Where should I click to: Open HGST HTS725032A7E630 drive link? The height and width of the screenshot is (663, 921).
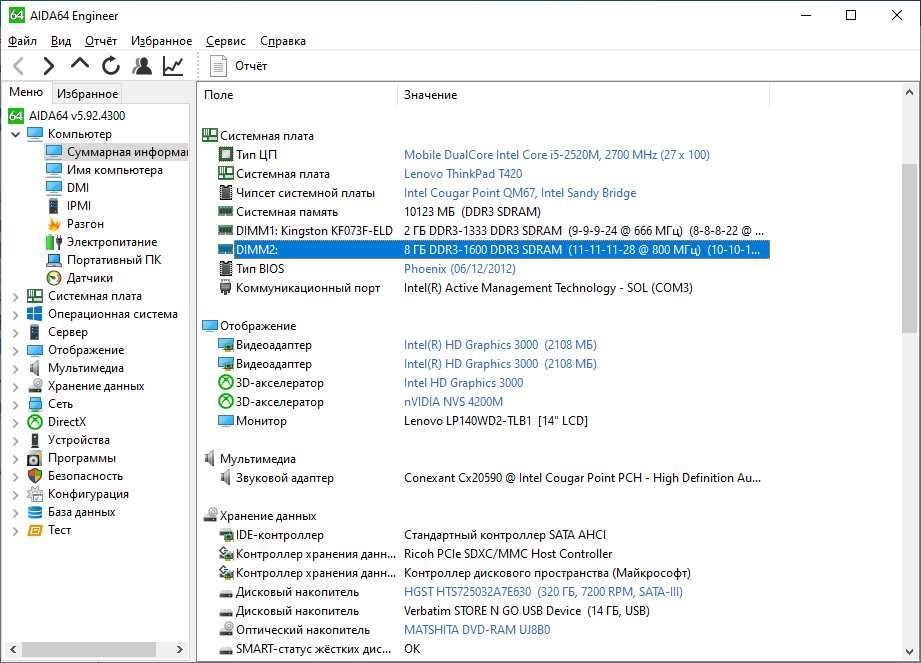(543, 592)
